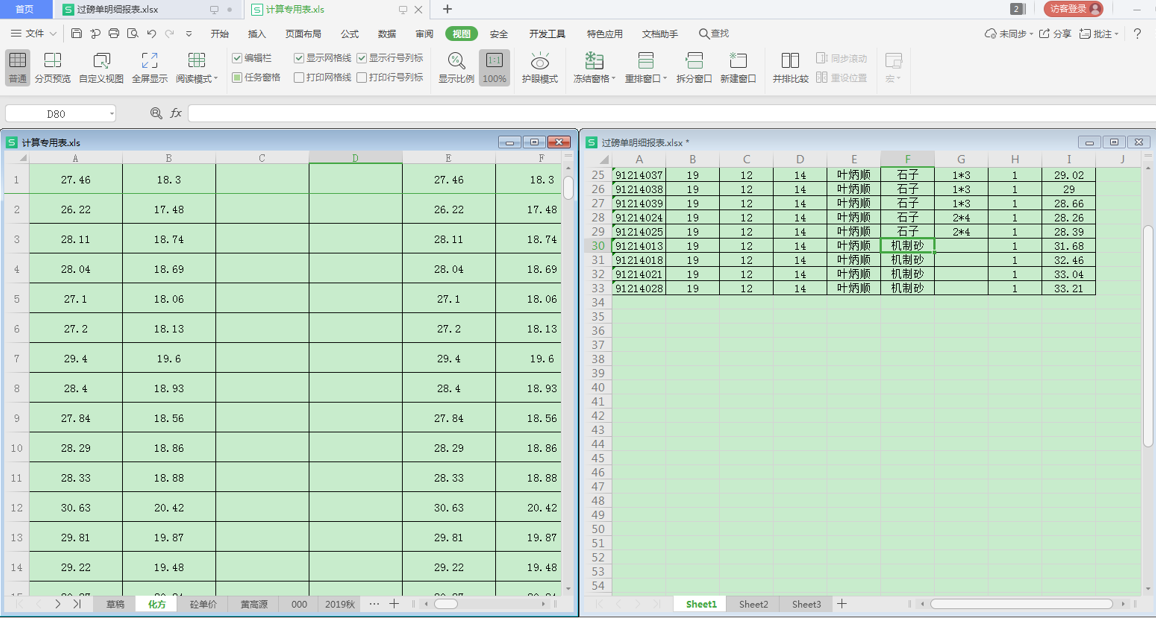
Task: Open a new document tab with the plus
Action: click(x=447, y=10)
